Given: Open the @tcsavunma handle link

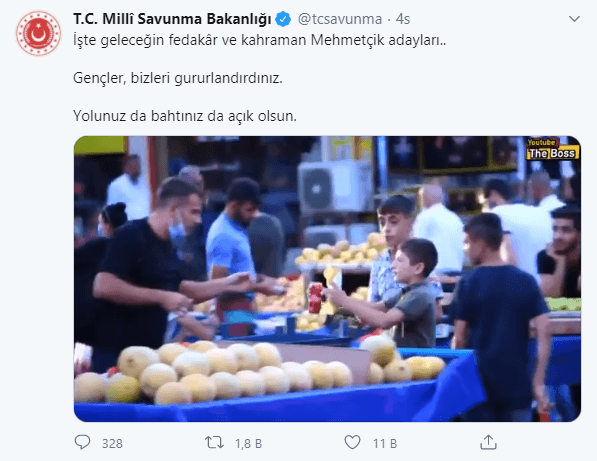Looking at the screenshot, I should [340, 19].
